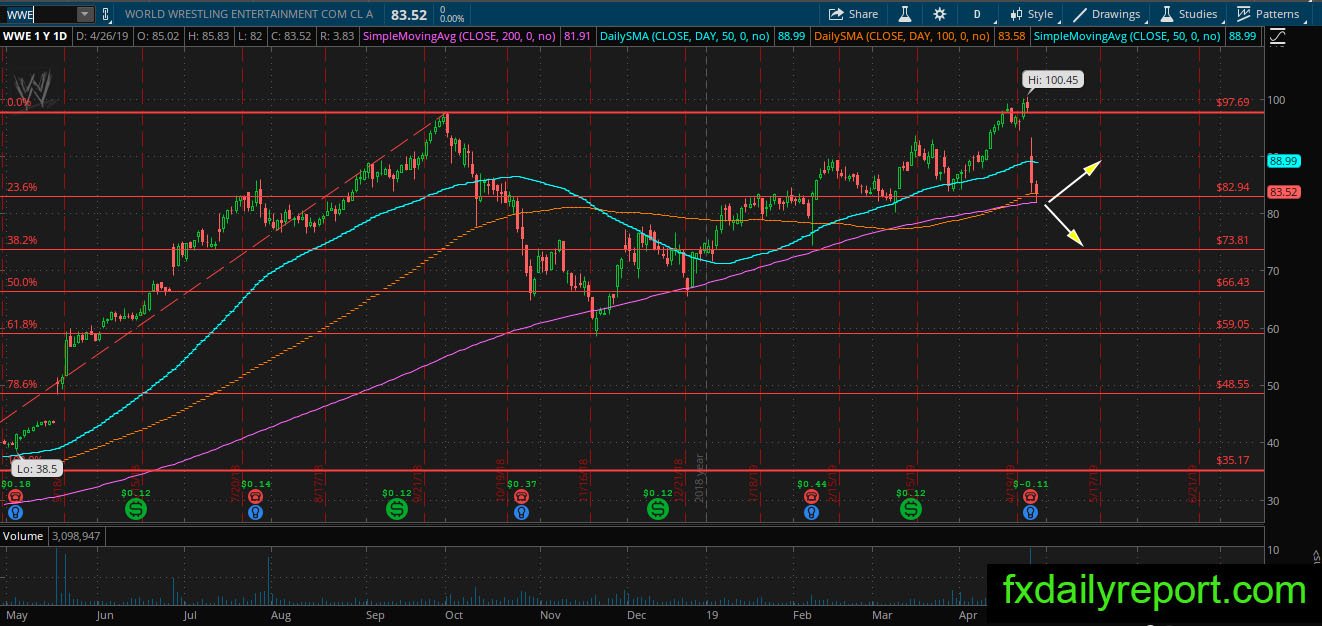
Task: Select SimpleMovingAvg (CLOSE, 200, 0, no) study label
Action: (x=461, y=36)
